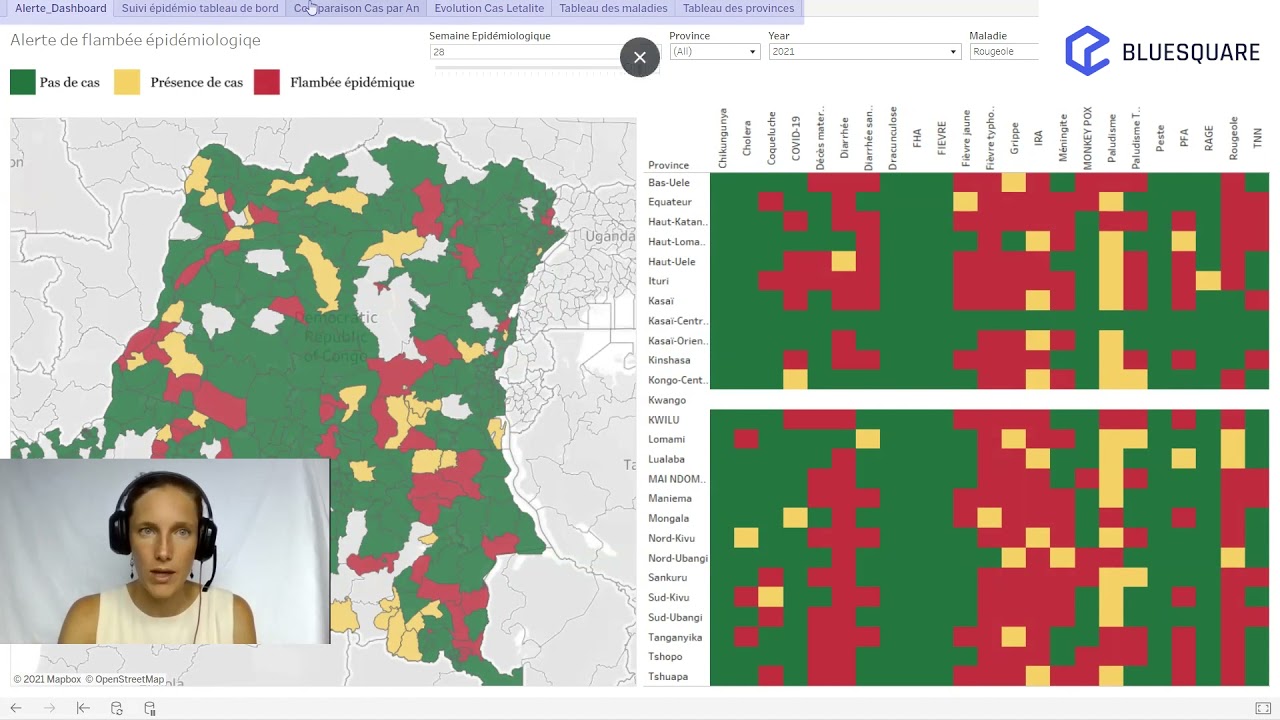Select the Lomami province row label
Screen dimensions: 1280x720
coord(667,439)
